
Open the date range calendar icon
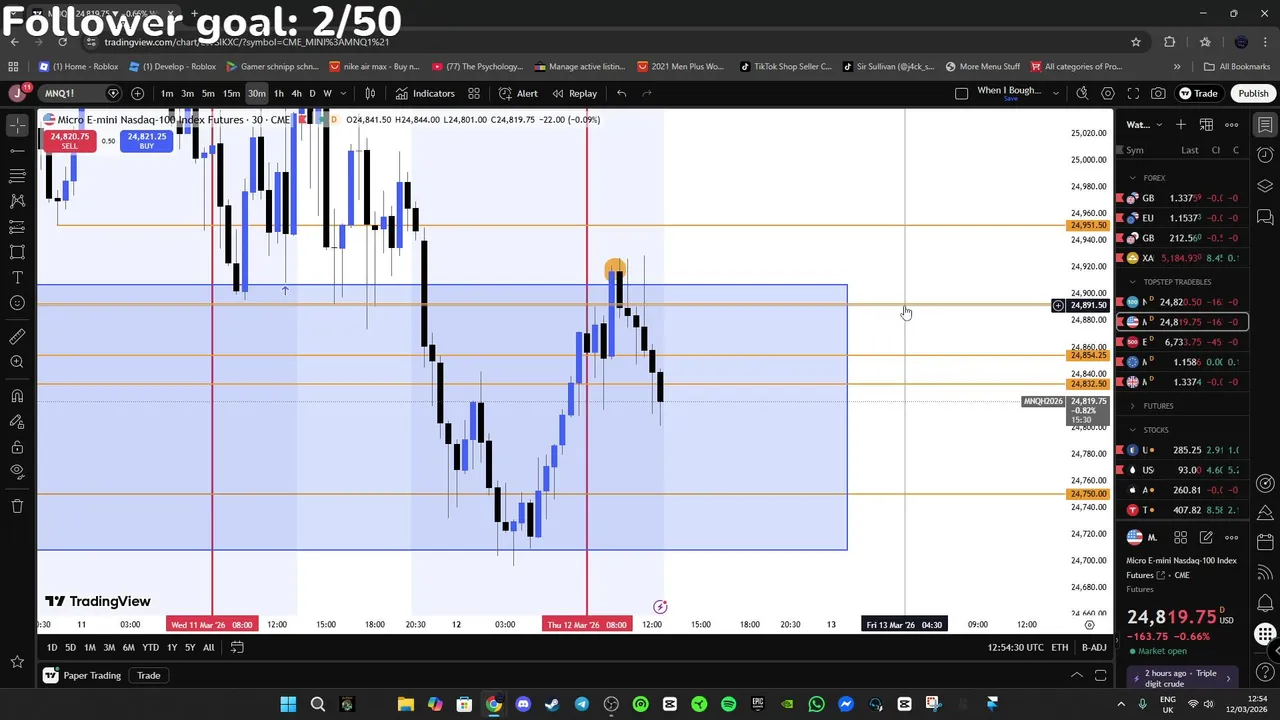tap(237, 647)
